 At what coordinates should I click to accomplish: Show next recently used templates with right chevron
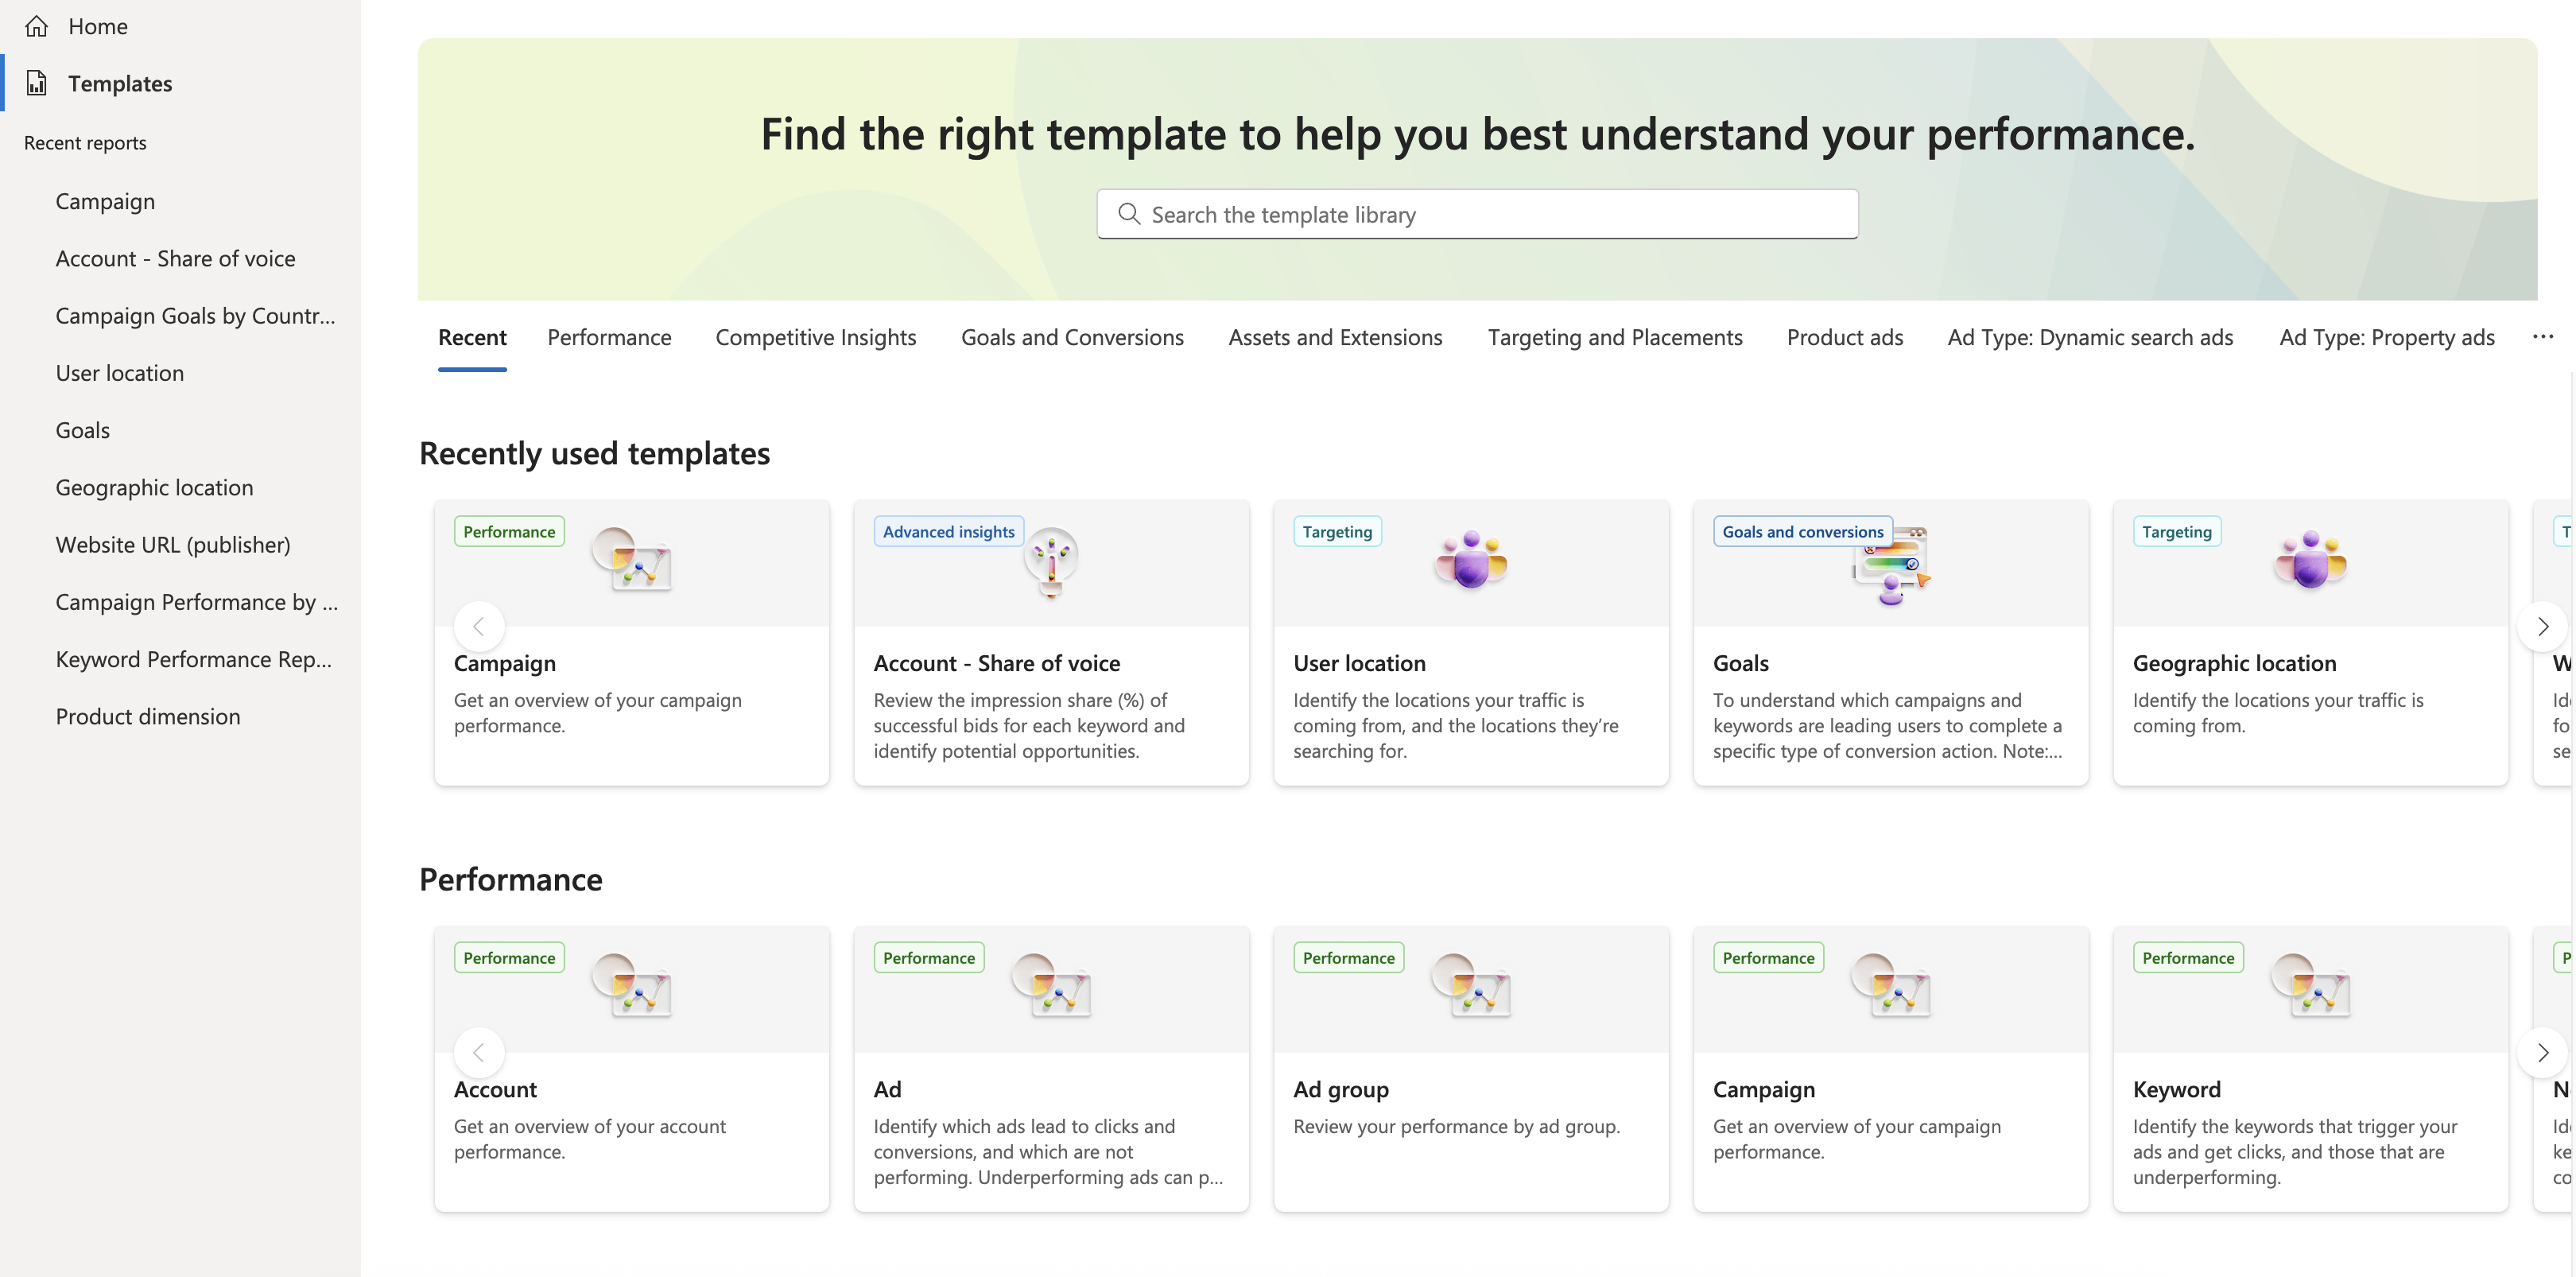[2543, 627]
